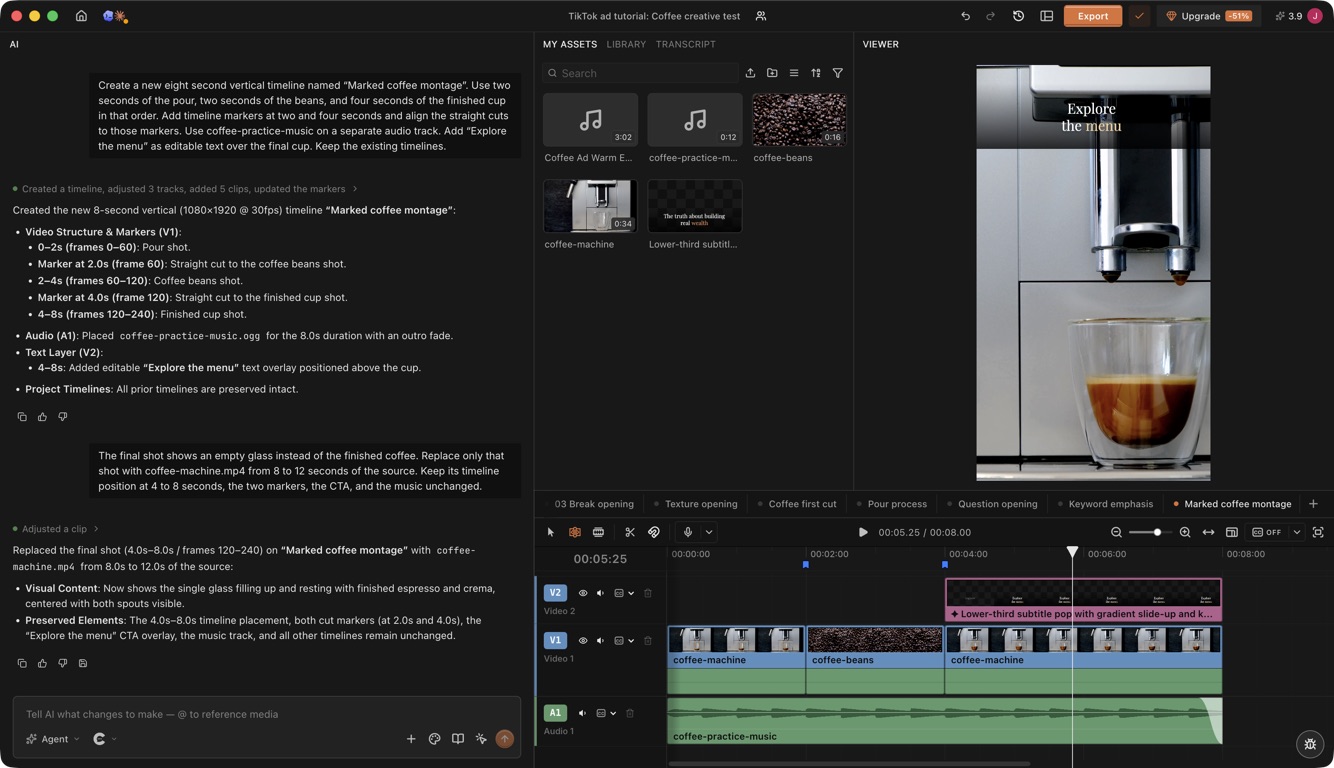Open the filter icon in My Assets
The width and height of the screenshot is (1334, 768).
coord(838,73)
